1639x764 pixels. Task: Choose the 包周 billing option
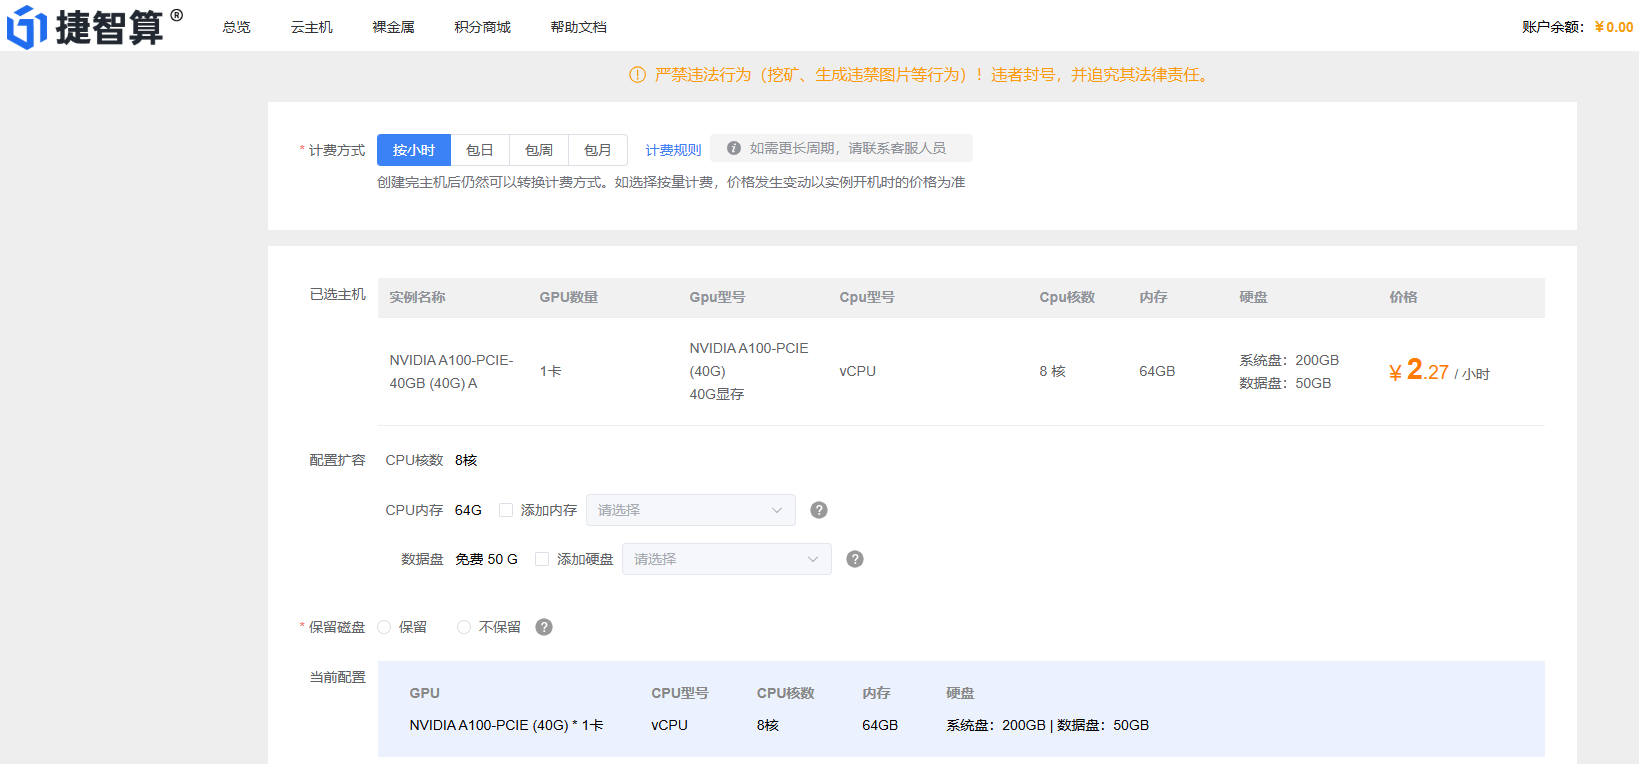(539, 150)
